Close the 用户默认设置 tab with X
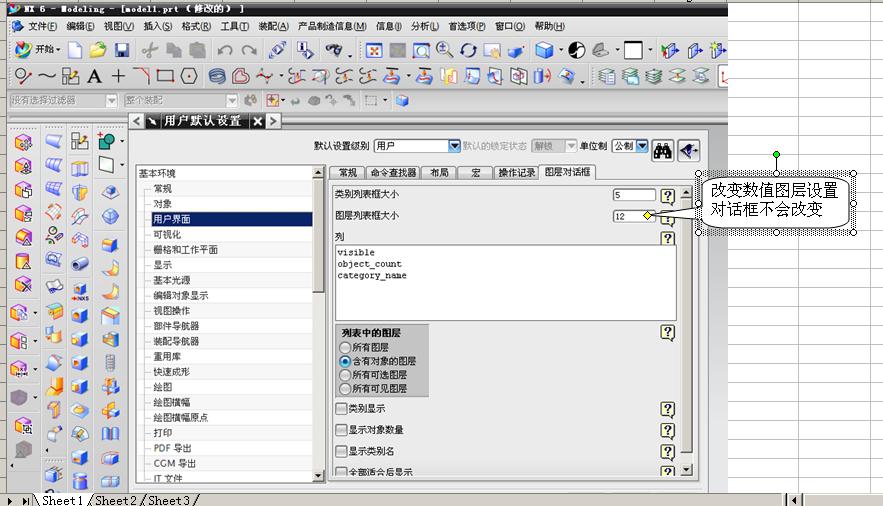Screen dimensions: 883x506 click(x=257, y=121)
